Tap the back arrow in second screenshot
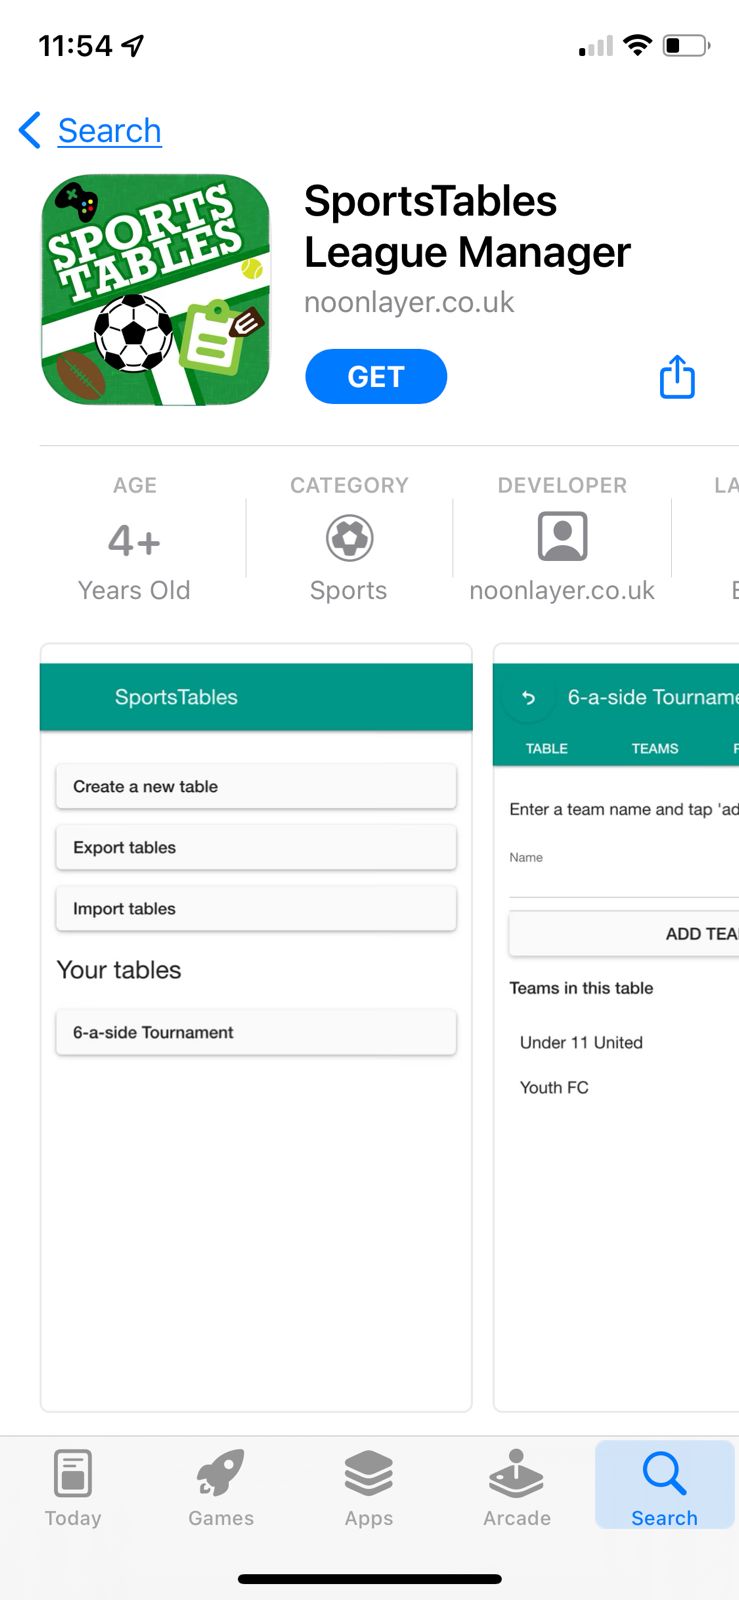 click(x=529, y=698)
